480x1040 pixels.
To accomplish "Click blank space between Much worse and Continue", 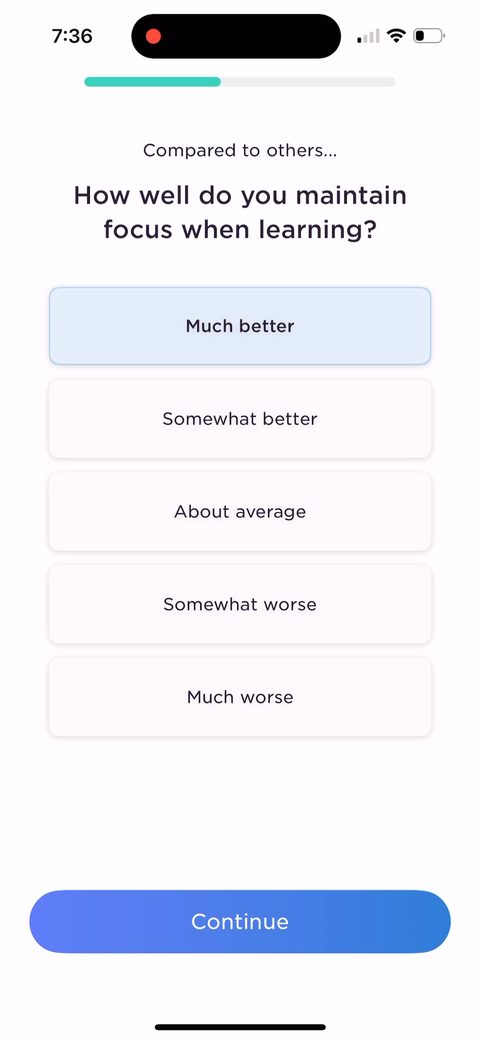I will [x=240, y=812].
